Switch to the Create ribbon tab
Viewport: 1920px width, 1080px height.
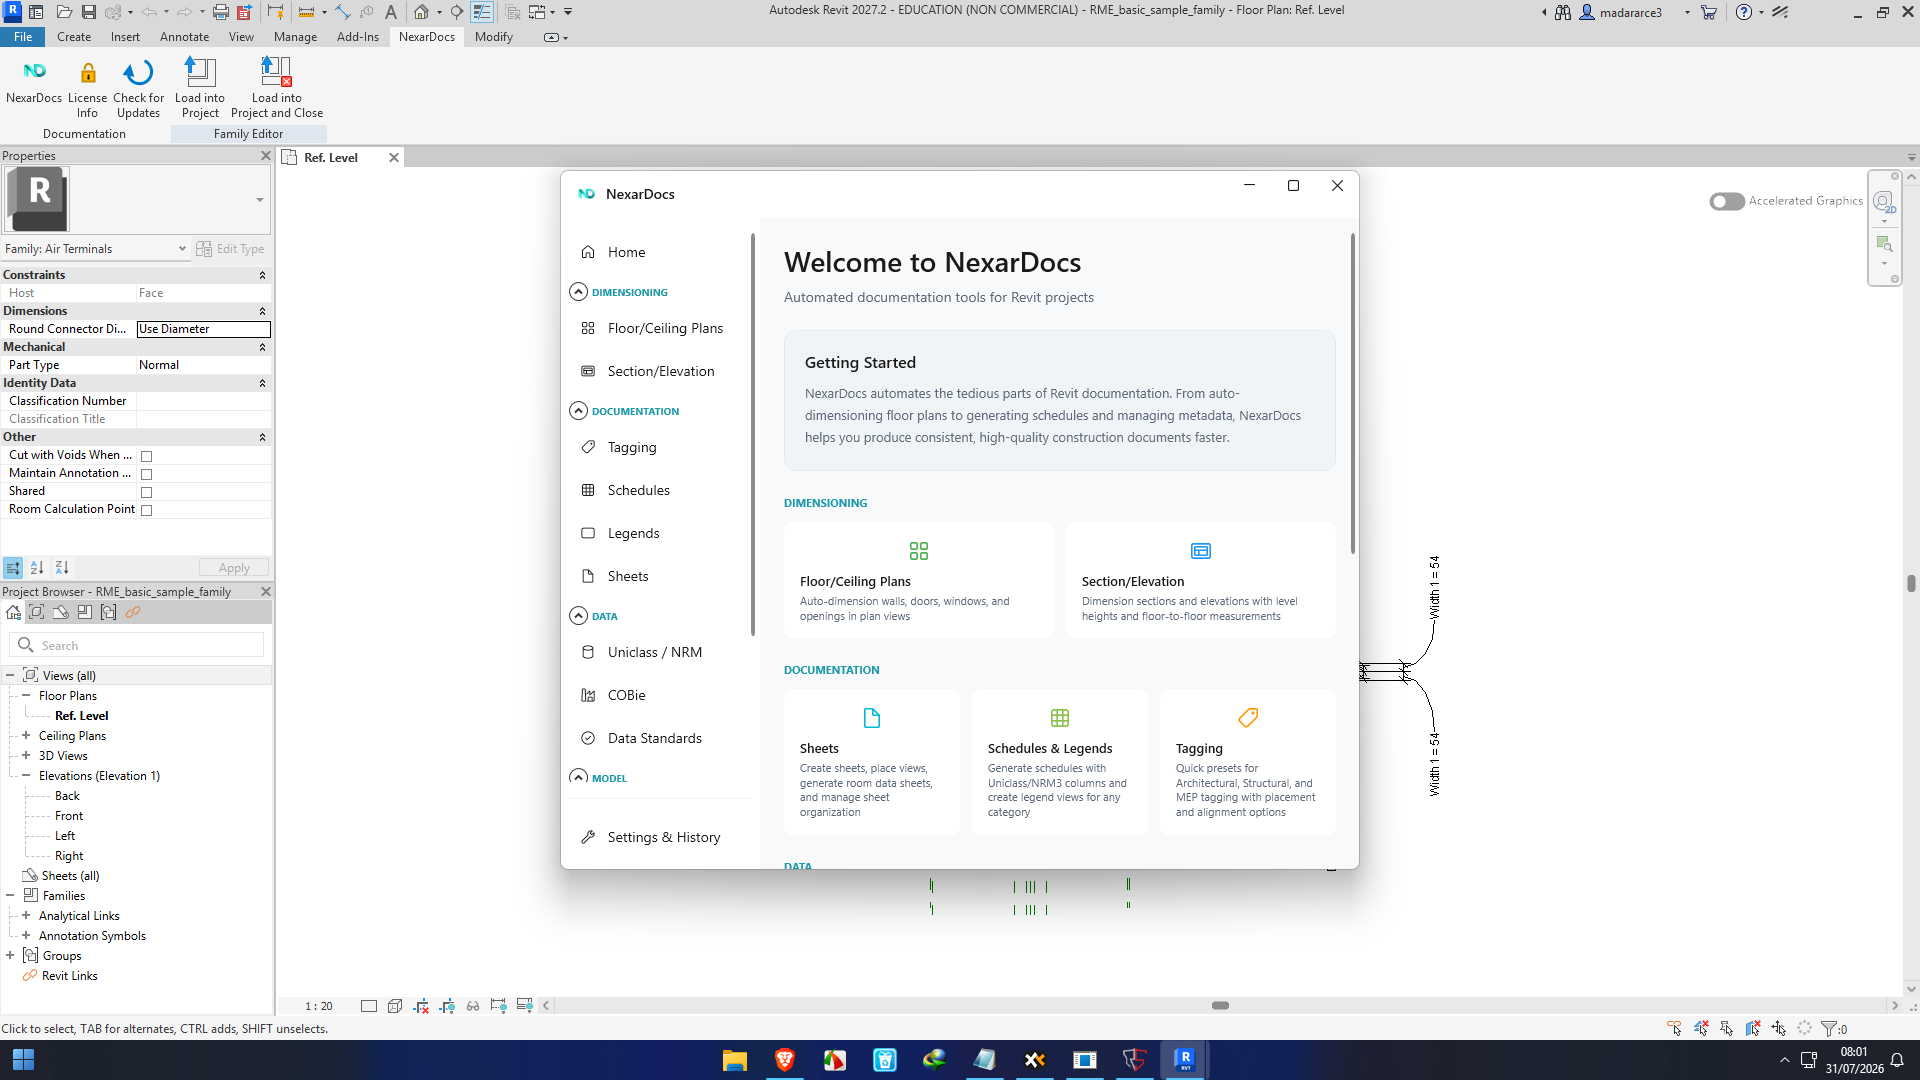coord(74,37)
